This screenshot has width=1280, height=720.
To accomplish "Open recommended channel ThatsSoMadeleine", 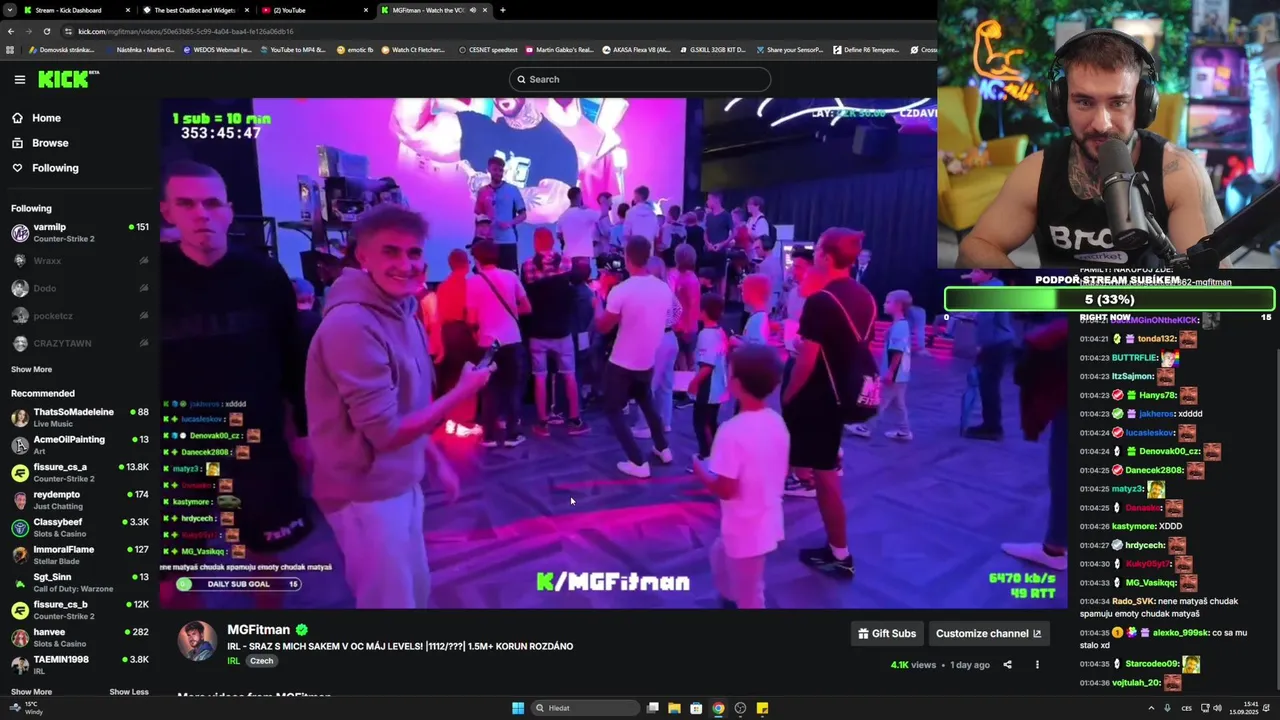I will coord(80,417).
